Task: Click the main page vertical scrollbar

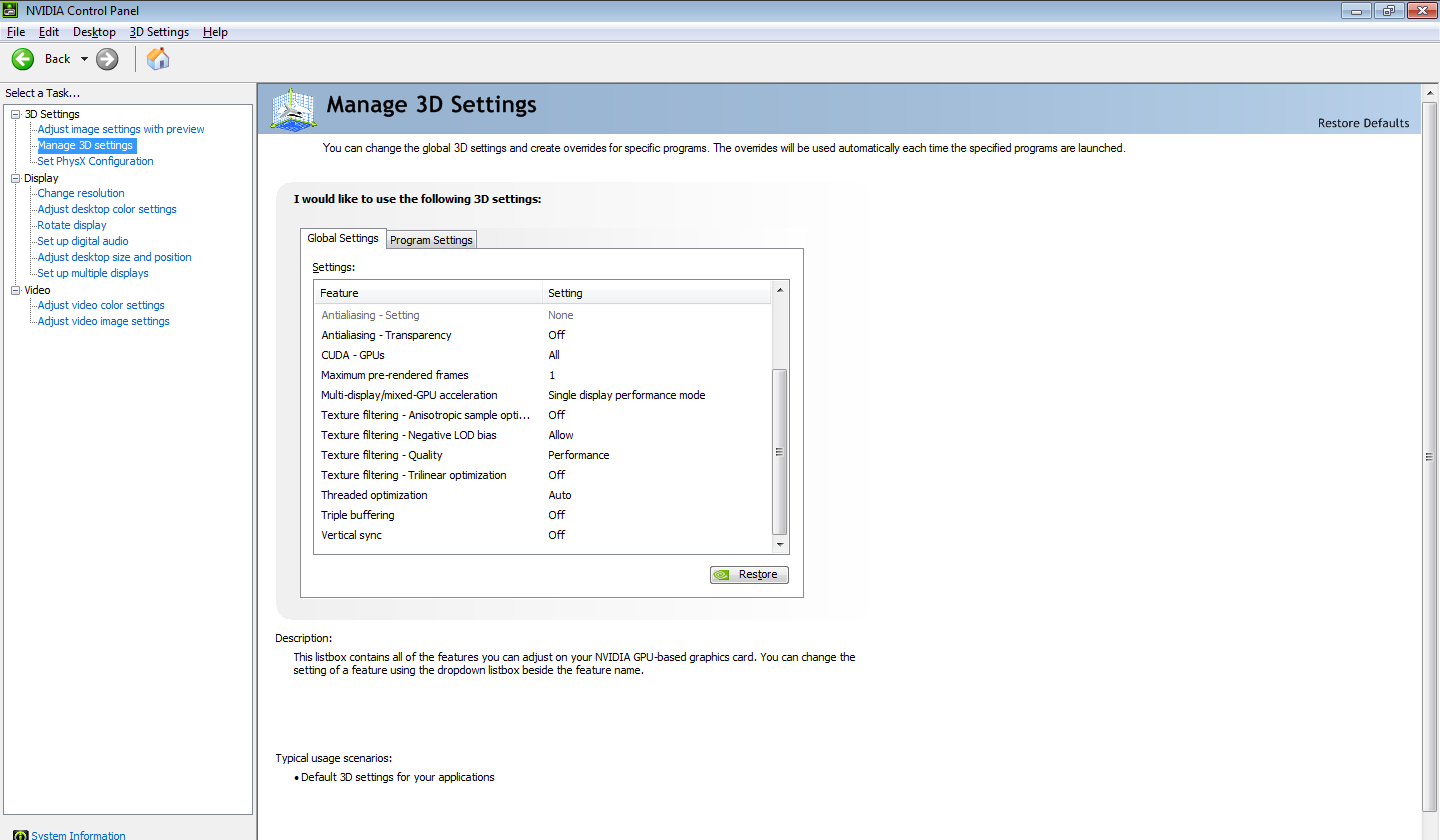Action: pos(1430,456)
